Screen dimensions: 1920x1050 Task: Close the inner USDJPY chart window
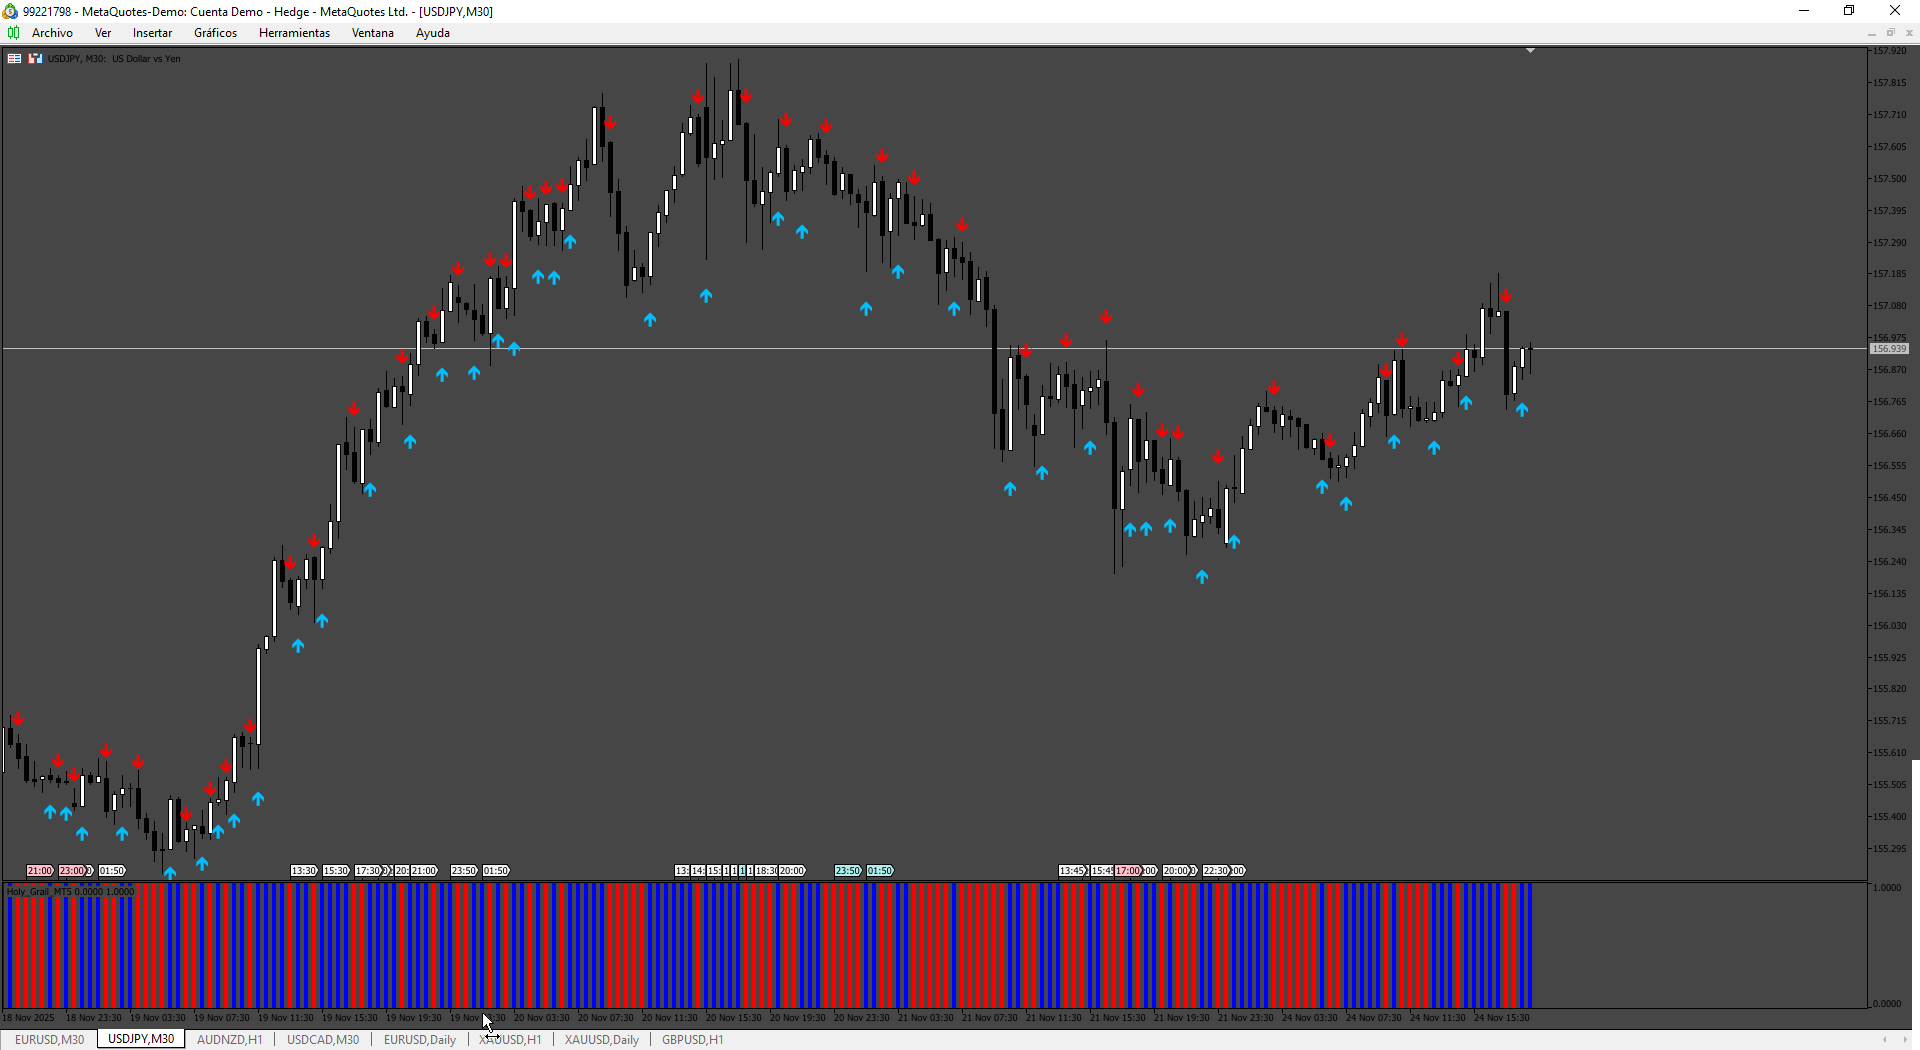1909,33
